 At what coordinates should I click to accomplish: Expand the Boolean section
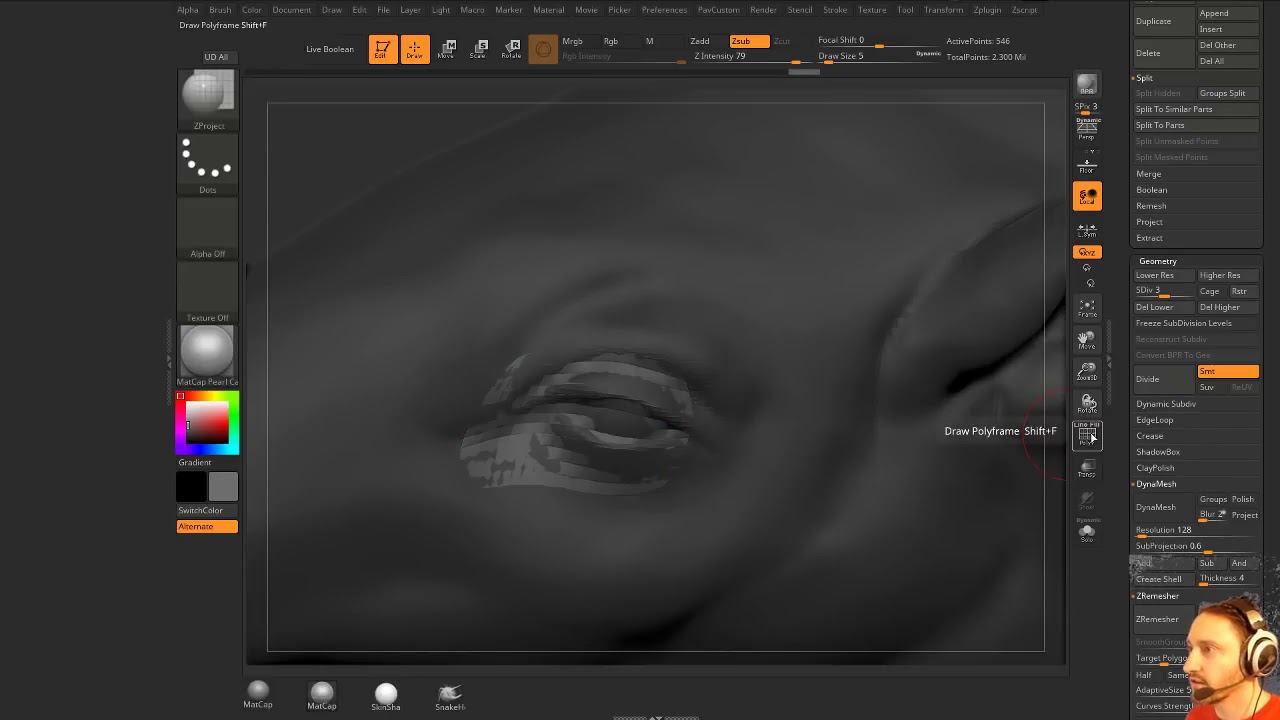point(1151,190)
